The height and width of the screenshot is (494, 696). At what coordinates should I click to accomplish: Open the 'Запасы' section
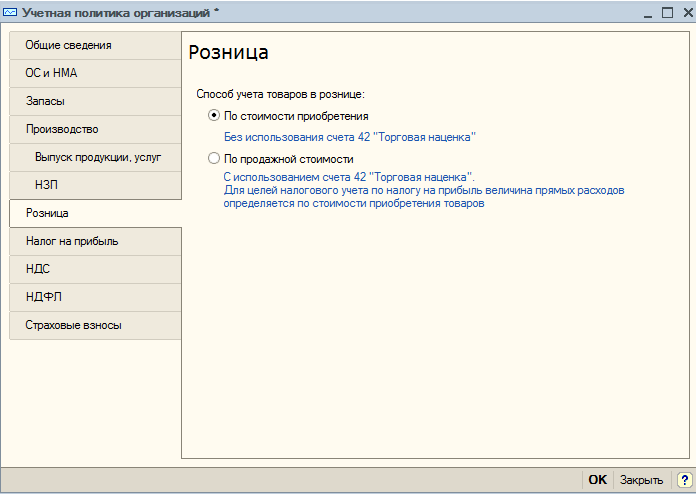pos(95,101)
